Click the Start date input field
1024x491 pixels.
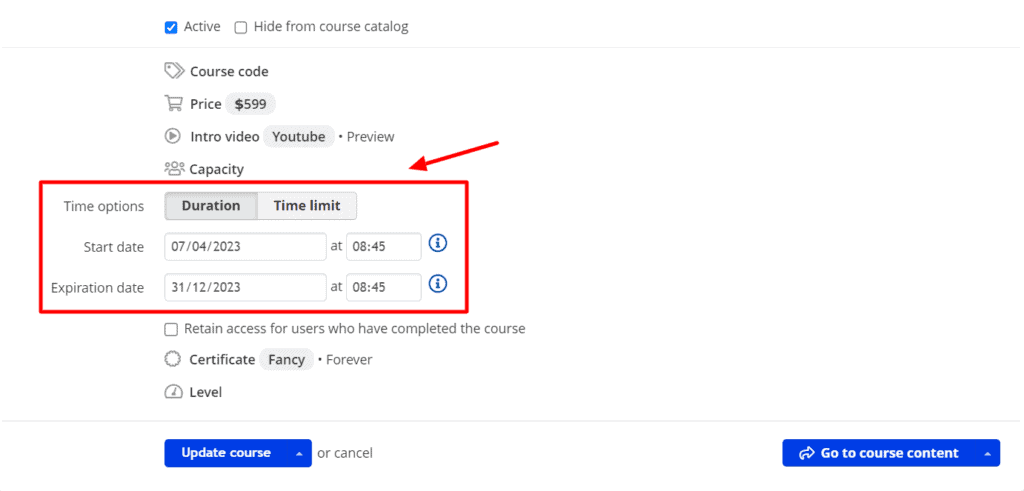pos(245,246)
